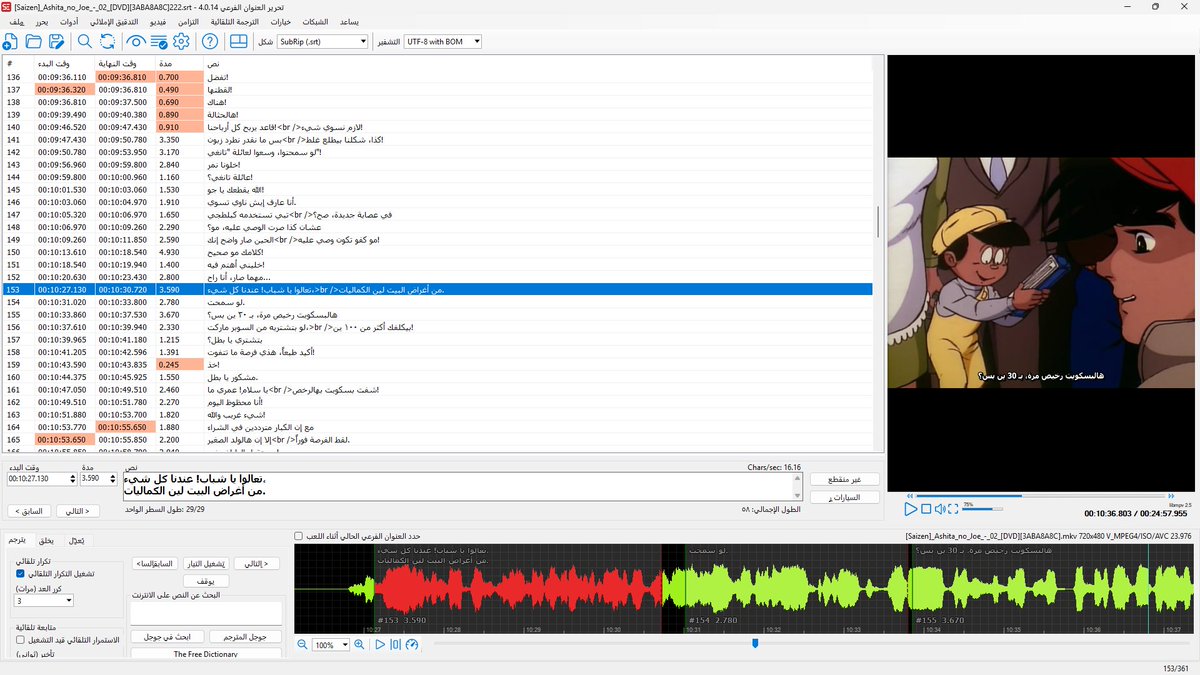Select subtitle row 159 with duration 0.245
1200x675 pixels.
437,365
